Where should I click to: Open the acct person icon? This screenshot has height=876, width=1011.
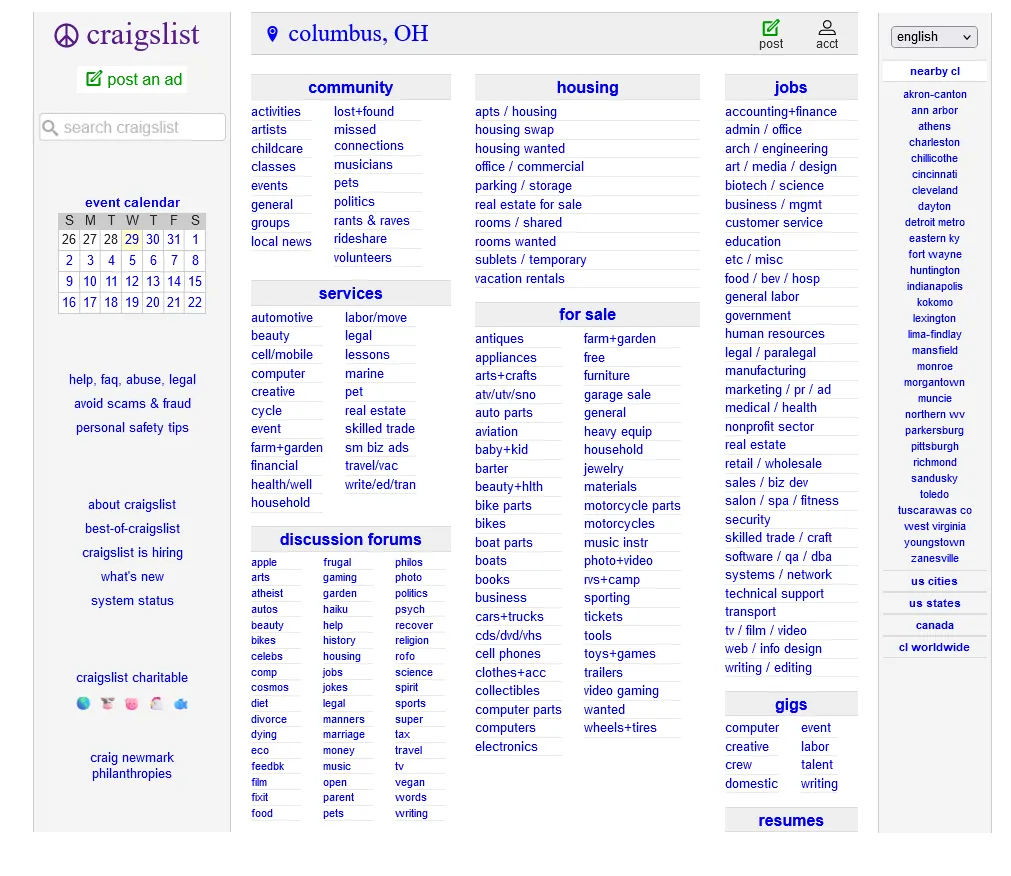pos(827,28)
